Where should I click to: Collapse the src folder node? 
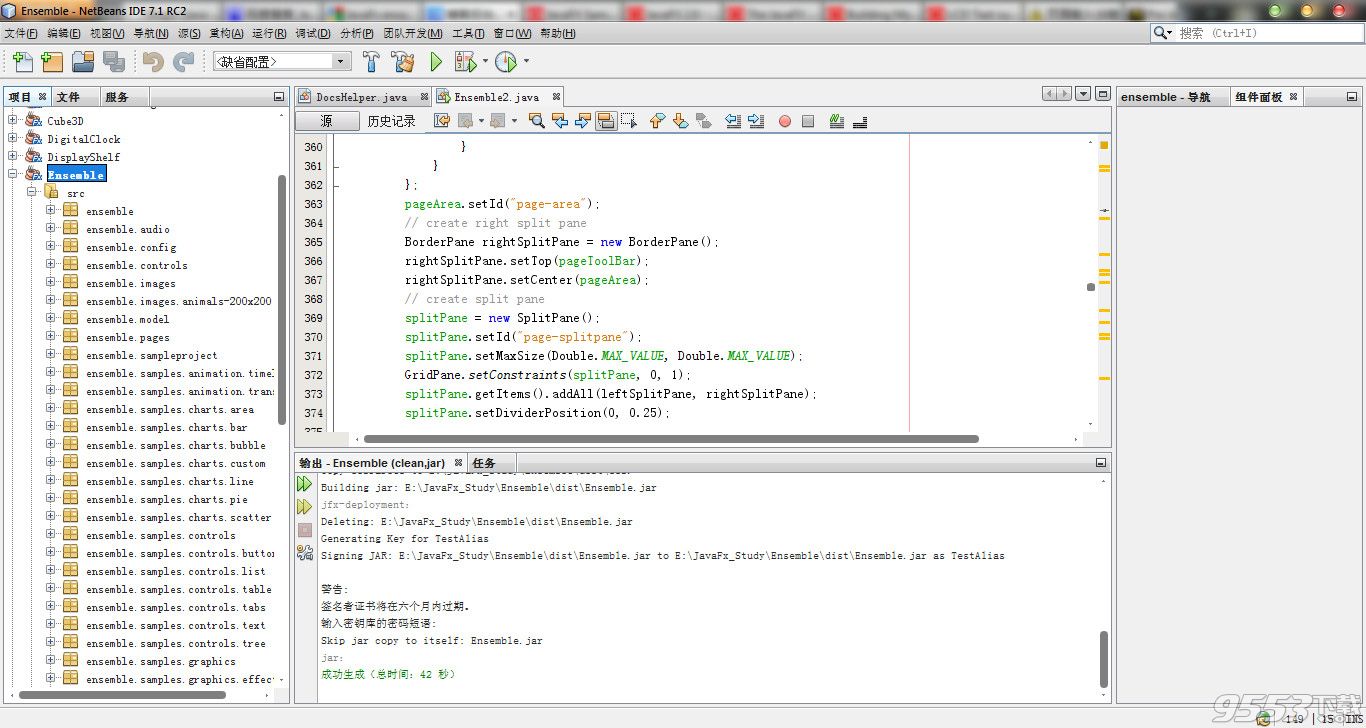click(x=32, y=192)
